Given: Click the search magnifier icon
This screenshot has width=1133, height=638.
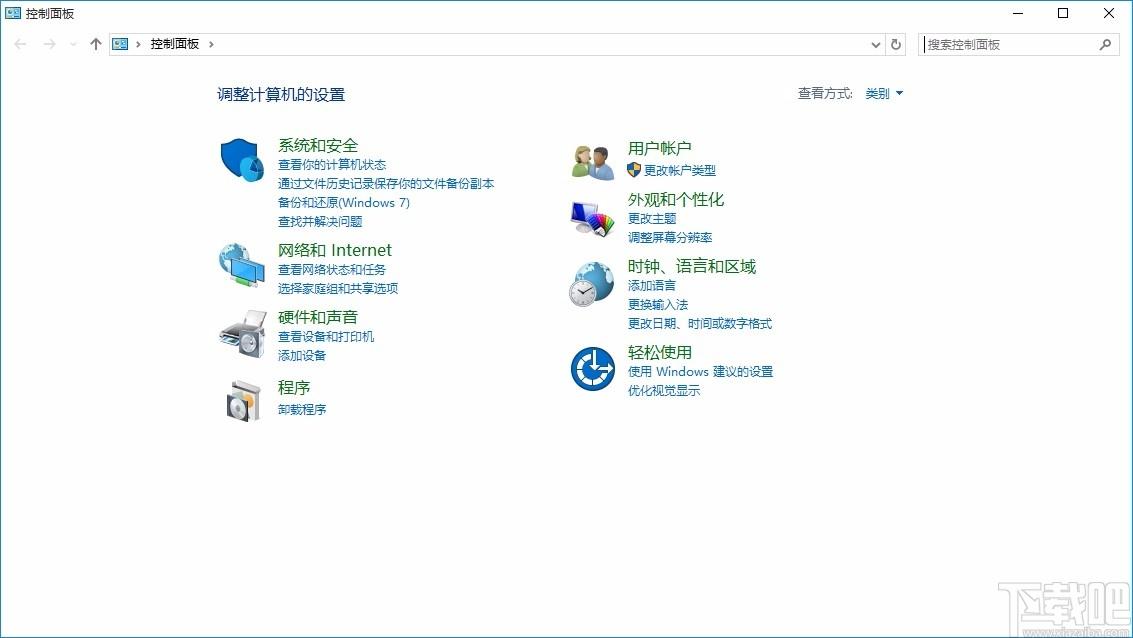Looking at the screenshot, I should (x=1105, y=44).
